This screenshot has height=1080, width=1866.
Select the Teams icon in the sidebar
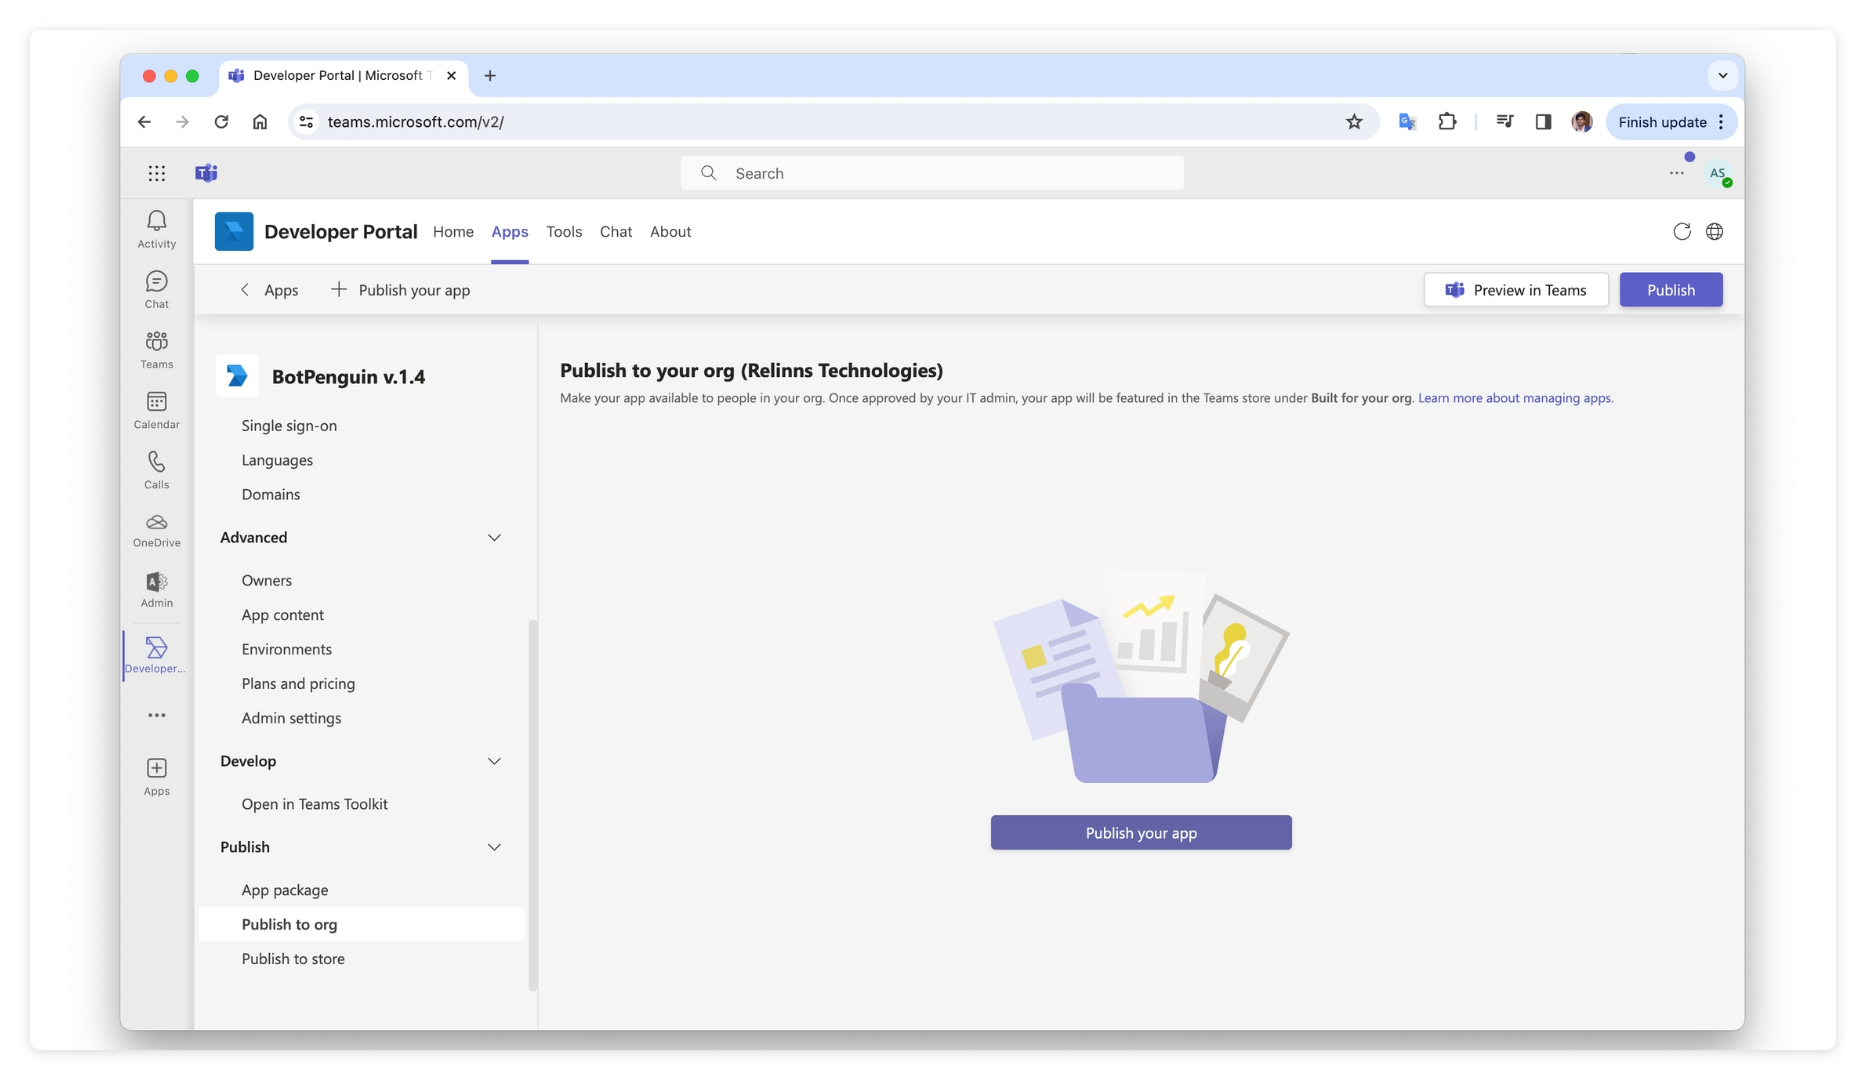coord(156,349)
